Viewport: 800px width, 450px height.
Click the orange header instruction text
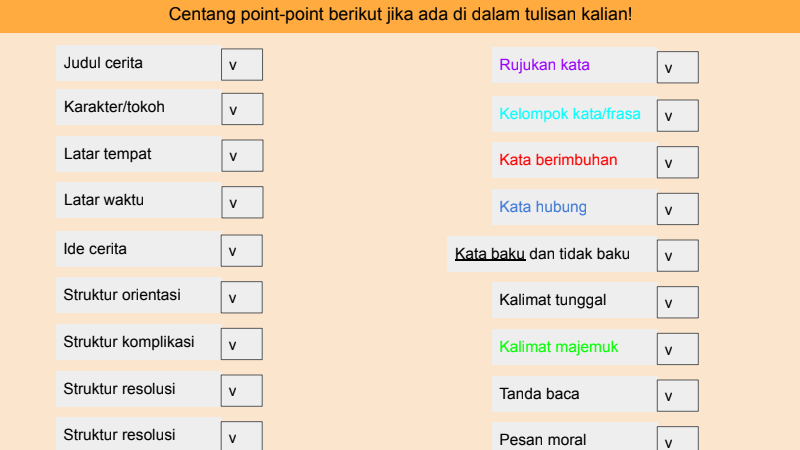point(400,15)
